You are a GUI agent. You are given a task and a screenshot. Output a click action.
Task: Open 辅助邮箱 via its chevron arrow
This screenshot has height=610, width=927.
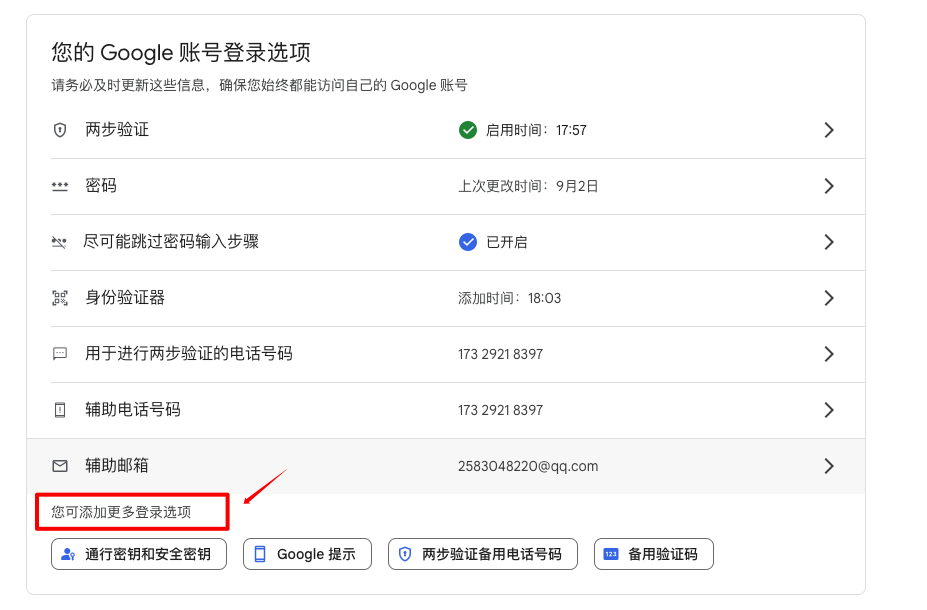pos(829,466)
